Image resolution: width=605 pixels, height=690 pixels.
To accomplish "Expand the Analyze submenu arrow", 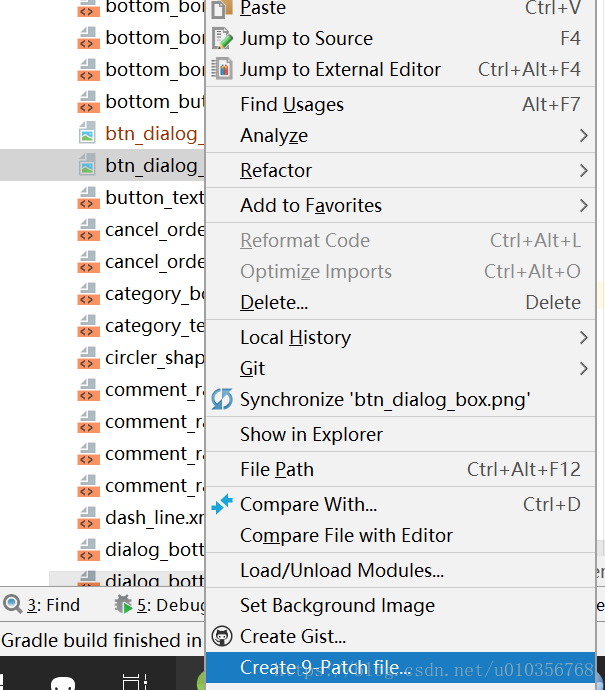I will 583,136.
